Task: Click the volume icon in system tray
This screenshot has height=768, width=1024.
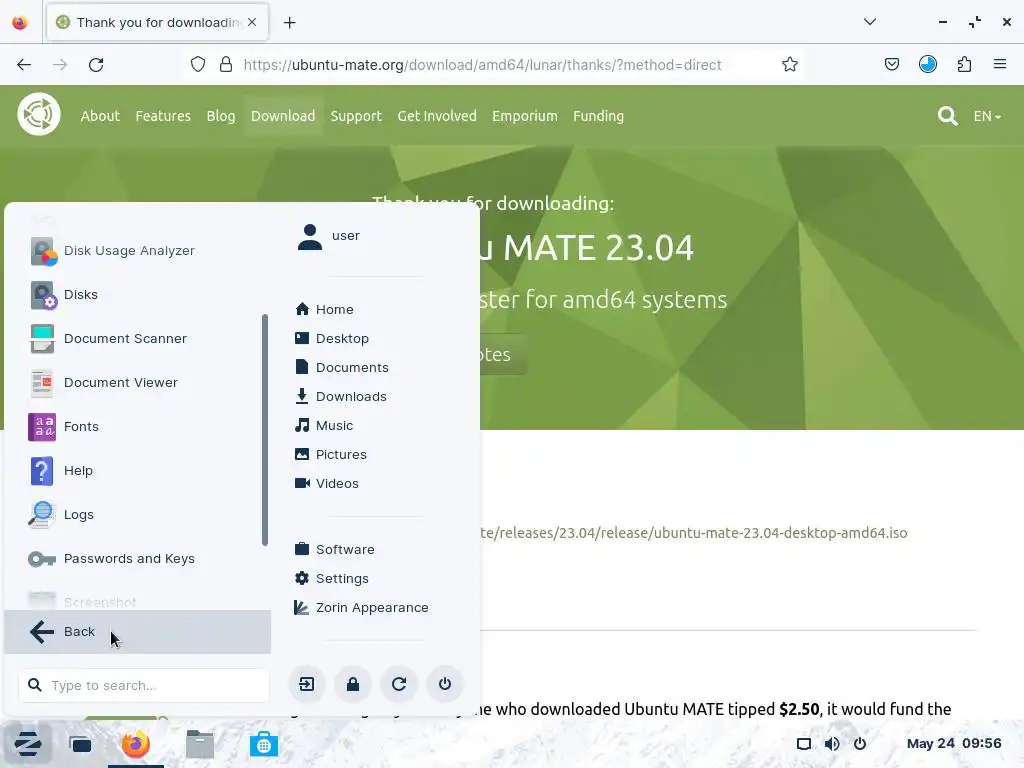Action: 832,744
